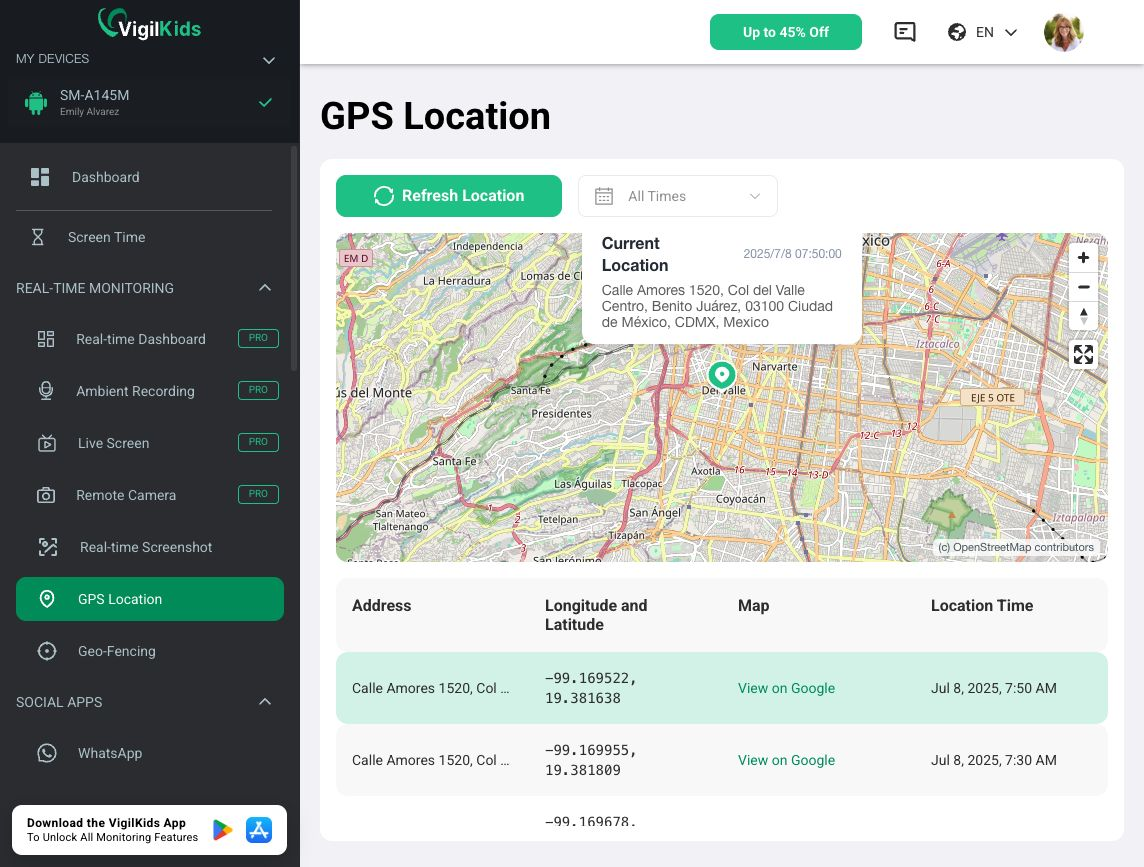Open the Live Screen menu item
The image size is (1144, 867).
pyautogui.click(x=150, y=443)
